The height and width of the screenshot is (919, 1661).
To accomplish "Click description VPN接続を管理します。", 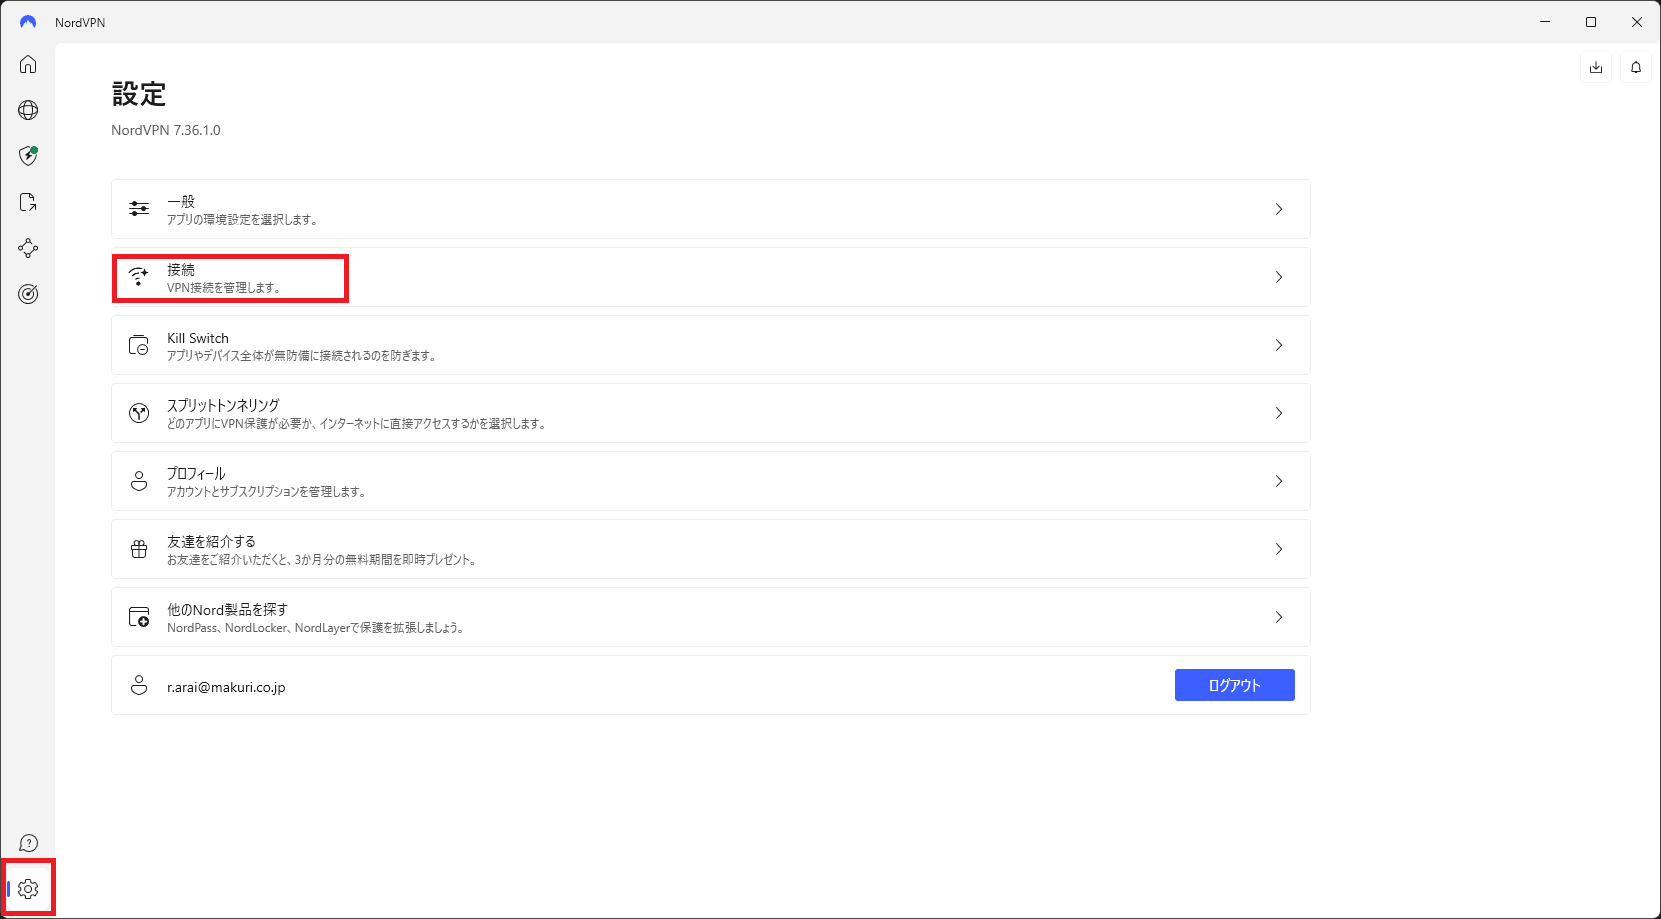I will [224, 288].
